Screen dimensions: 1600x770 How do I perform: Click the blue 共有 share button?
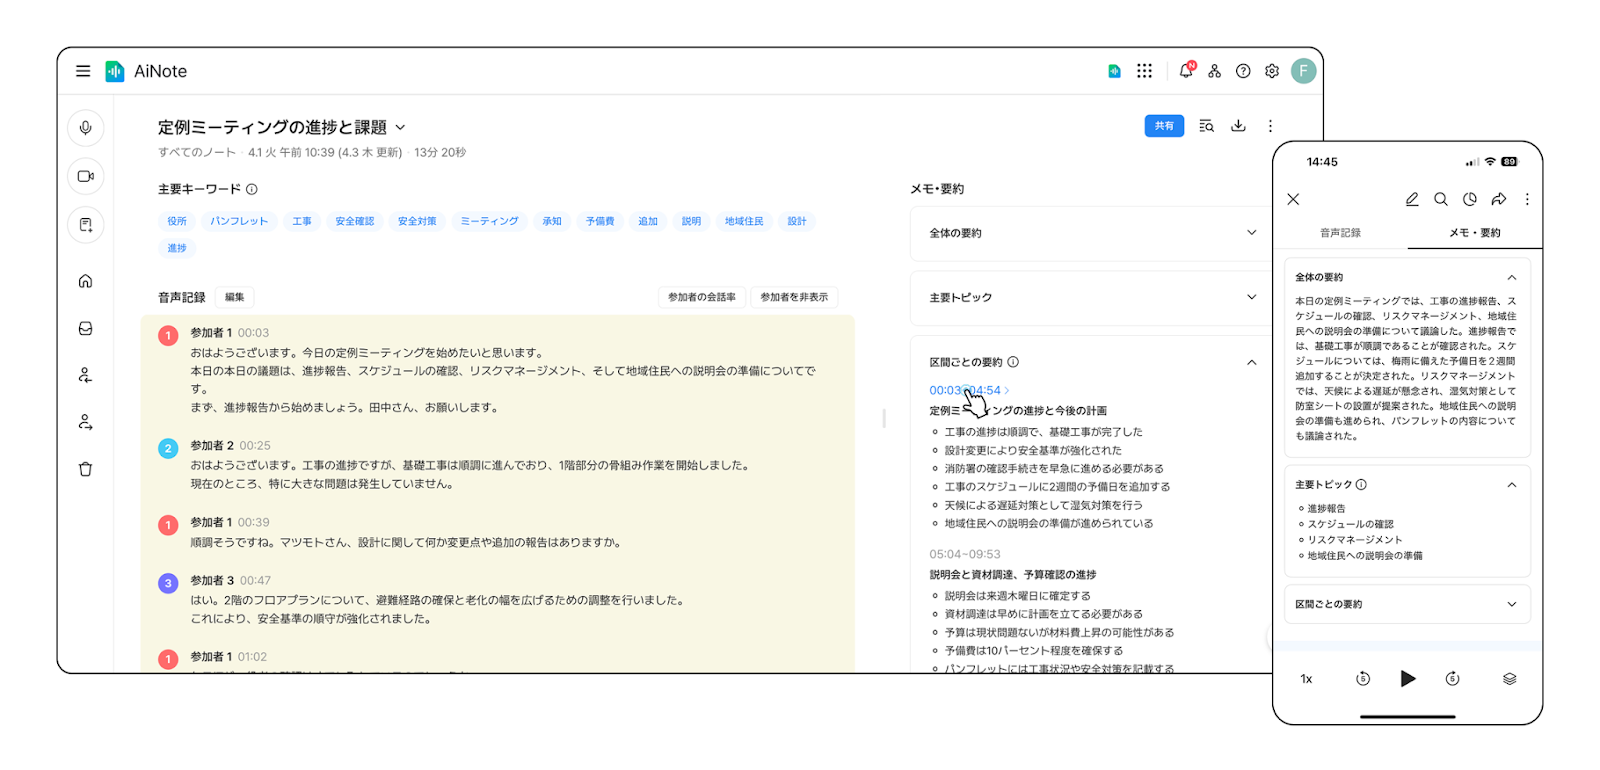pyautogui.click(x=1164, y=126)
